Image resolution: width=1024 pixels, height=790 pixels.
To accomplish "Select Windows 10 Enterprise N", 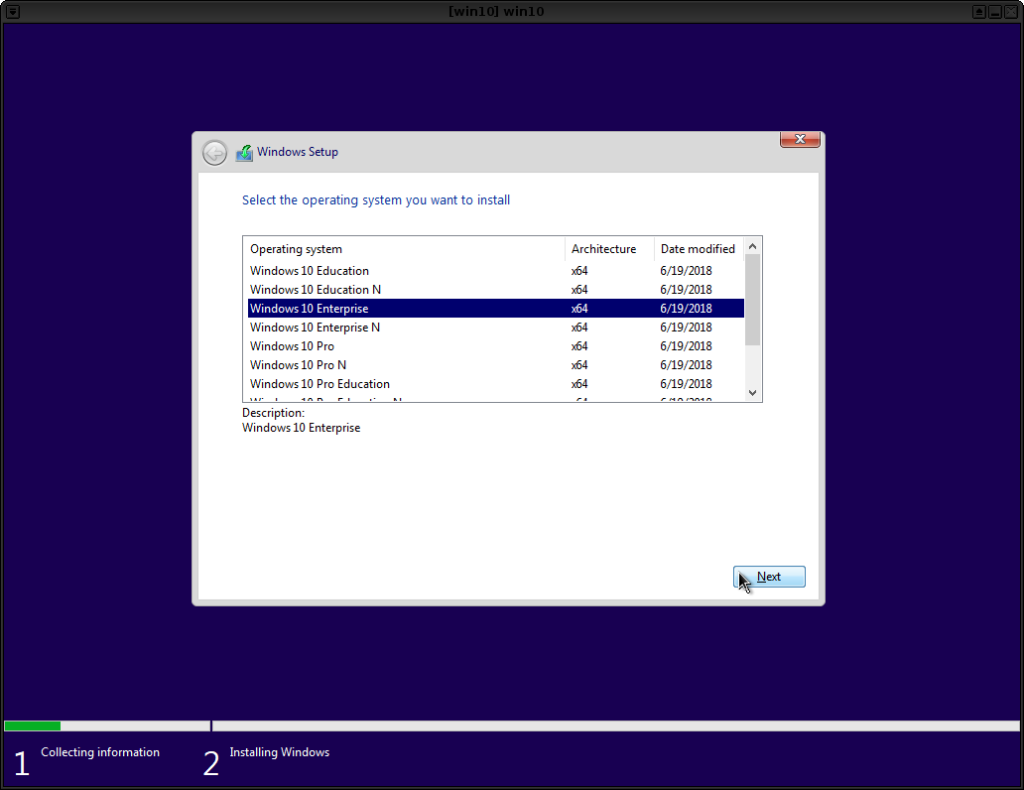I will pos(496,327).
